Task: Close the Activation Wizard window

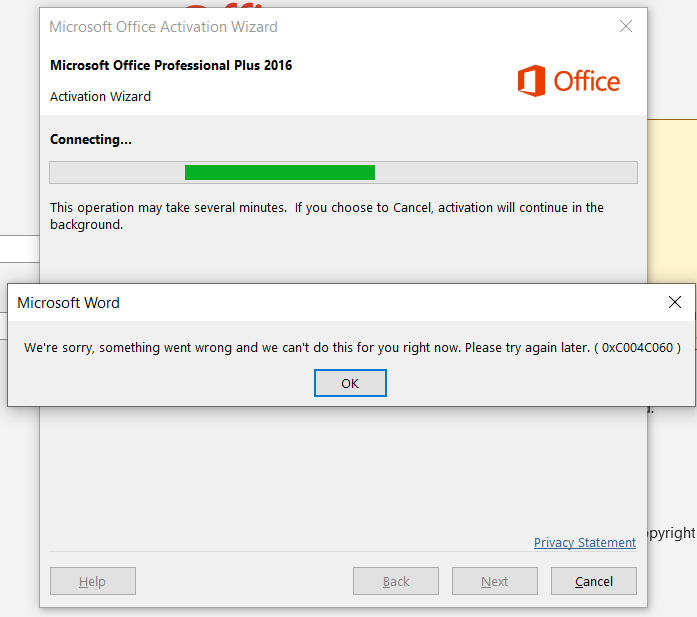Action: pos(626,26)
